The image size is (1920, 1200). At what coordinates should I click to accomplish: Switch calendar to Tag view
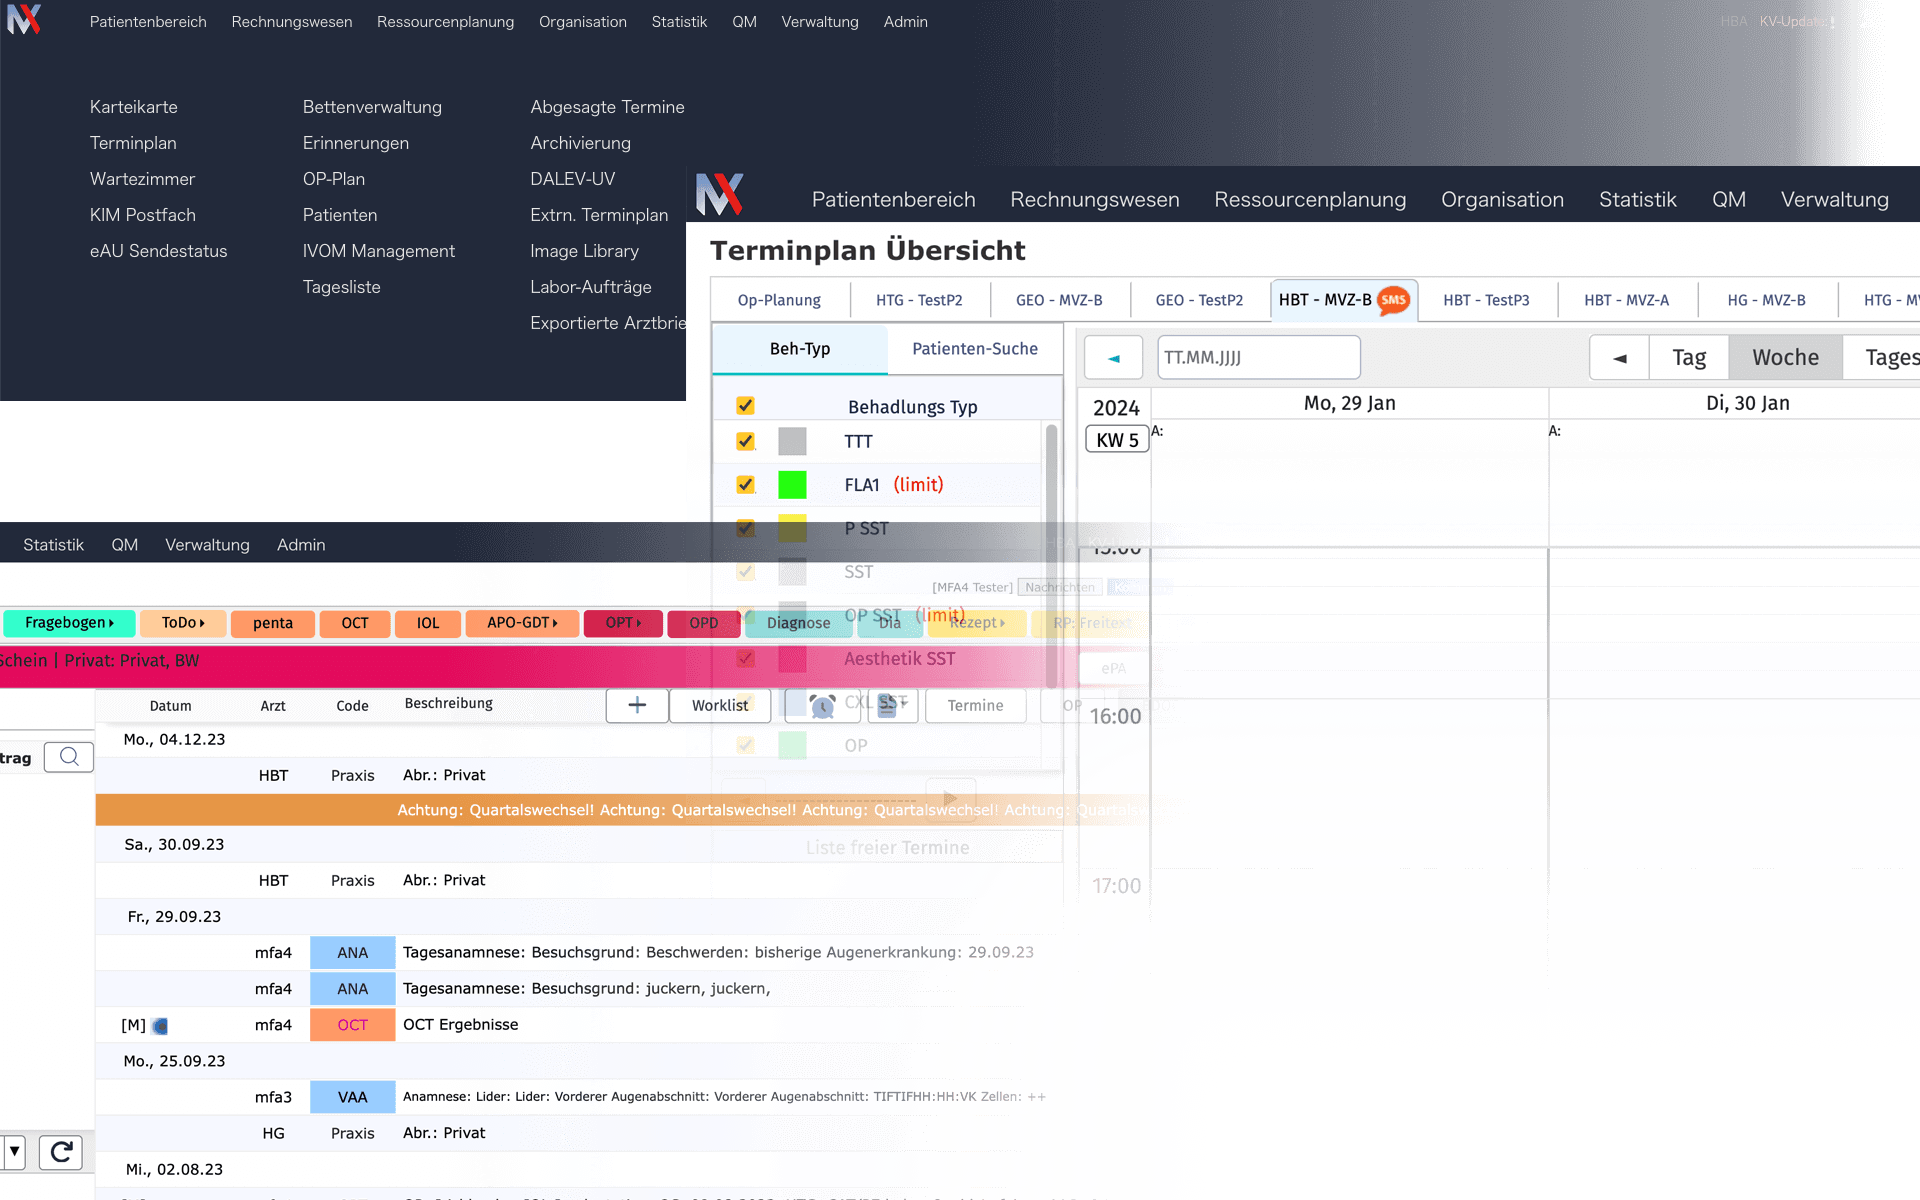pyautogui.click(x=1689, y=358)
